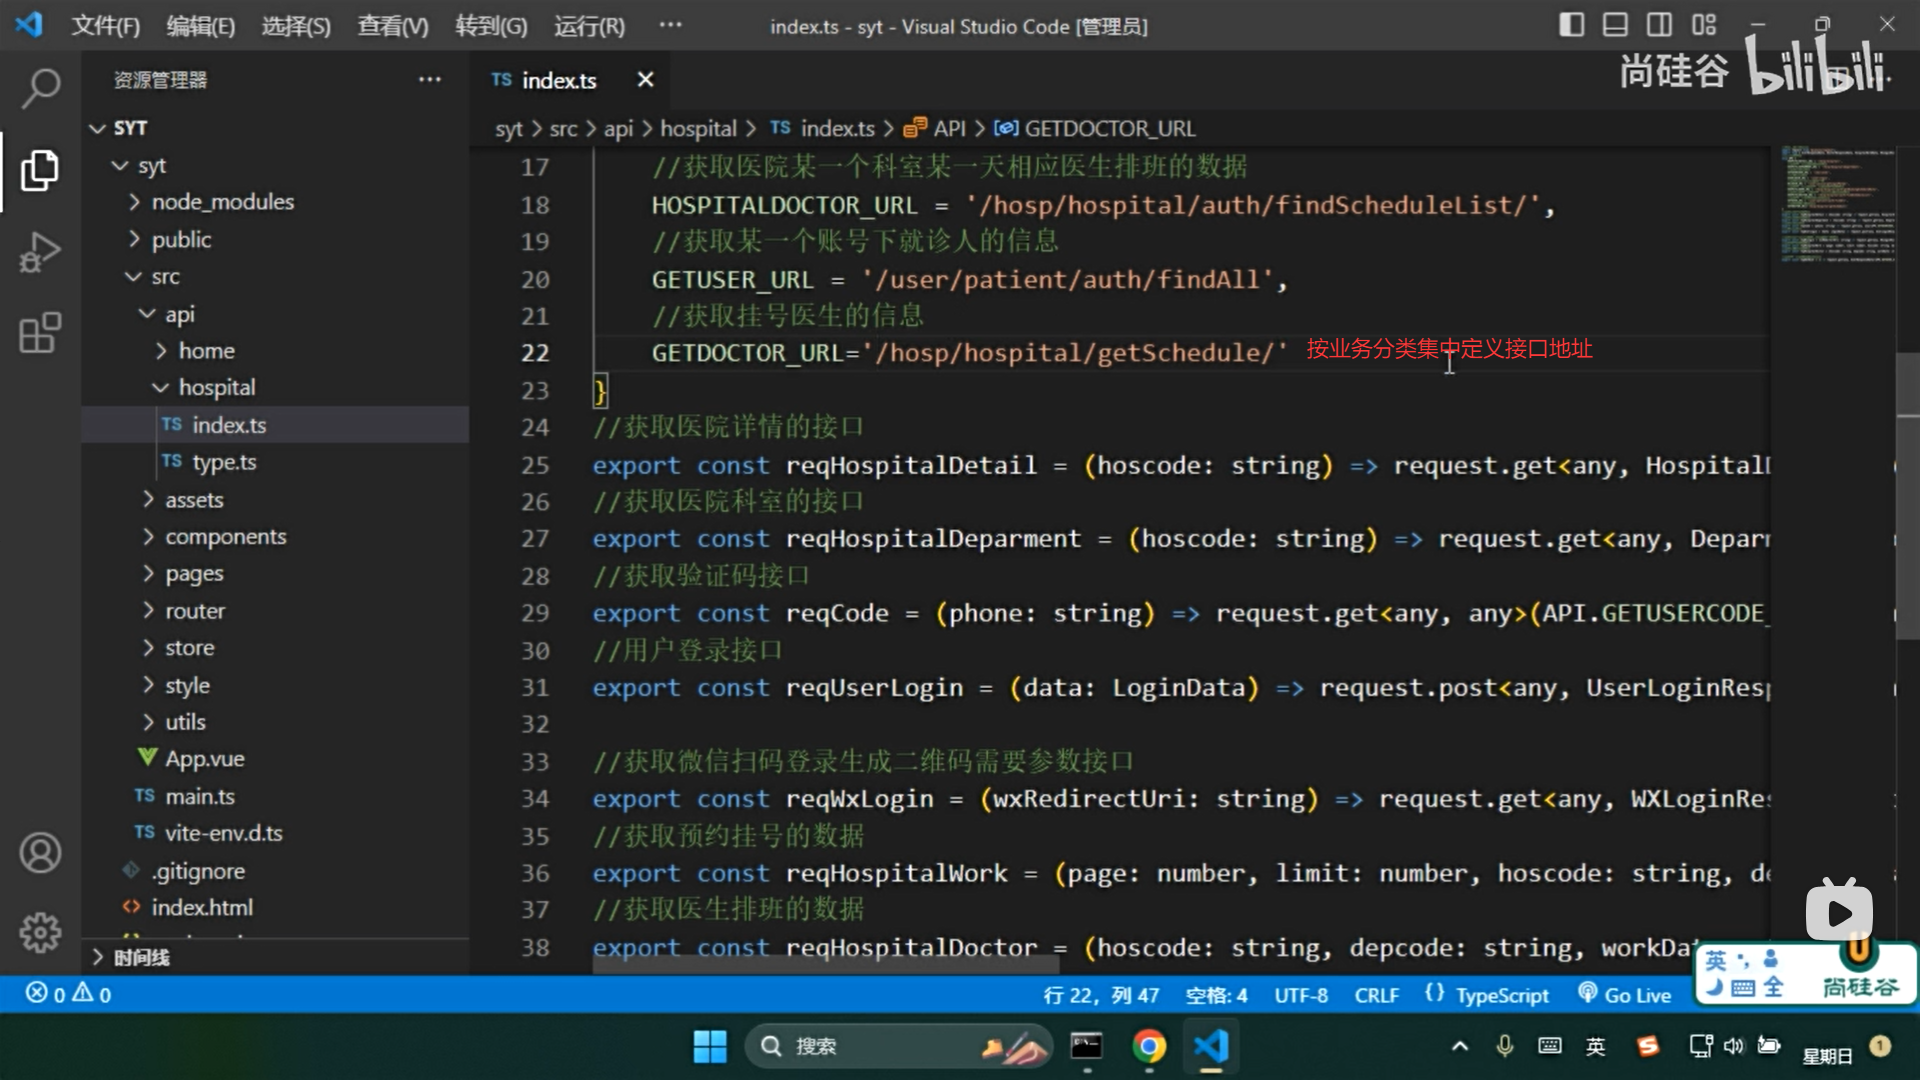Click errors and warnings status indicator
Screen dimensions: 1920x1080
[x=68, y=994]
